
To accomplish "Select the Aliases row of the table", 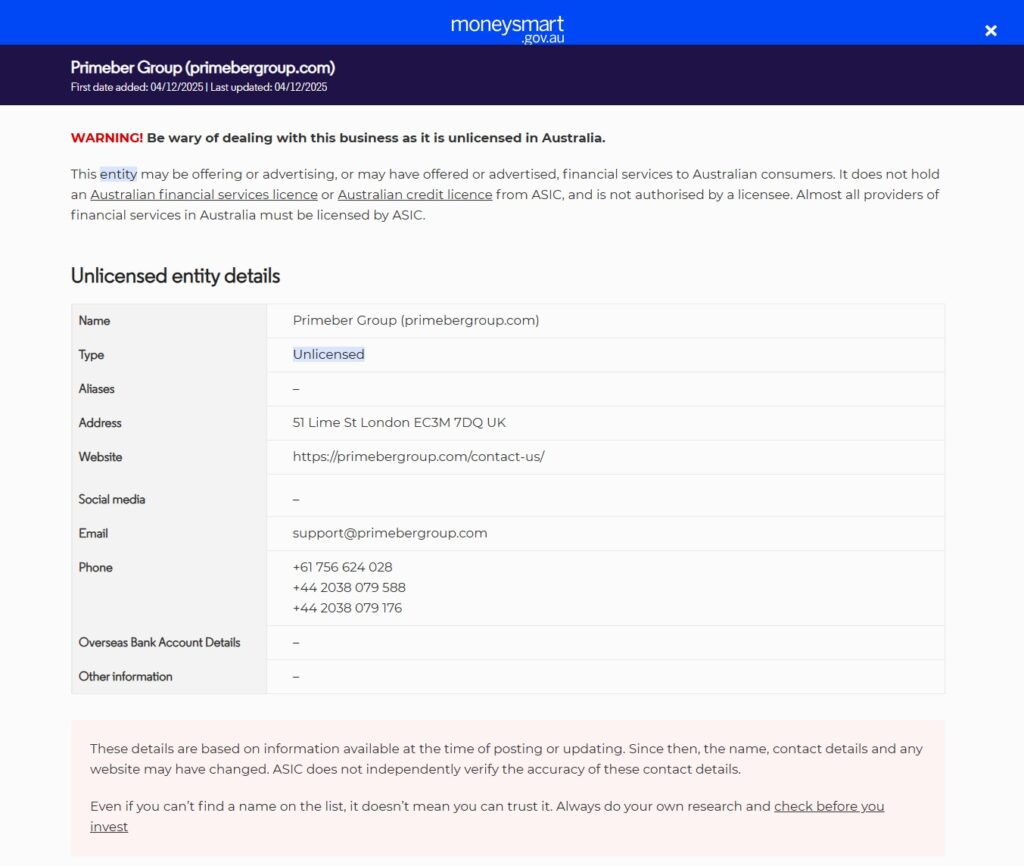I will 96,388.
